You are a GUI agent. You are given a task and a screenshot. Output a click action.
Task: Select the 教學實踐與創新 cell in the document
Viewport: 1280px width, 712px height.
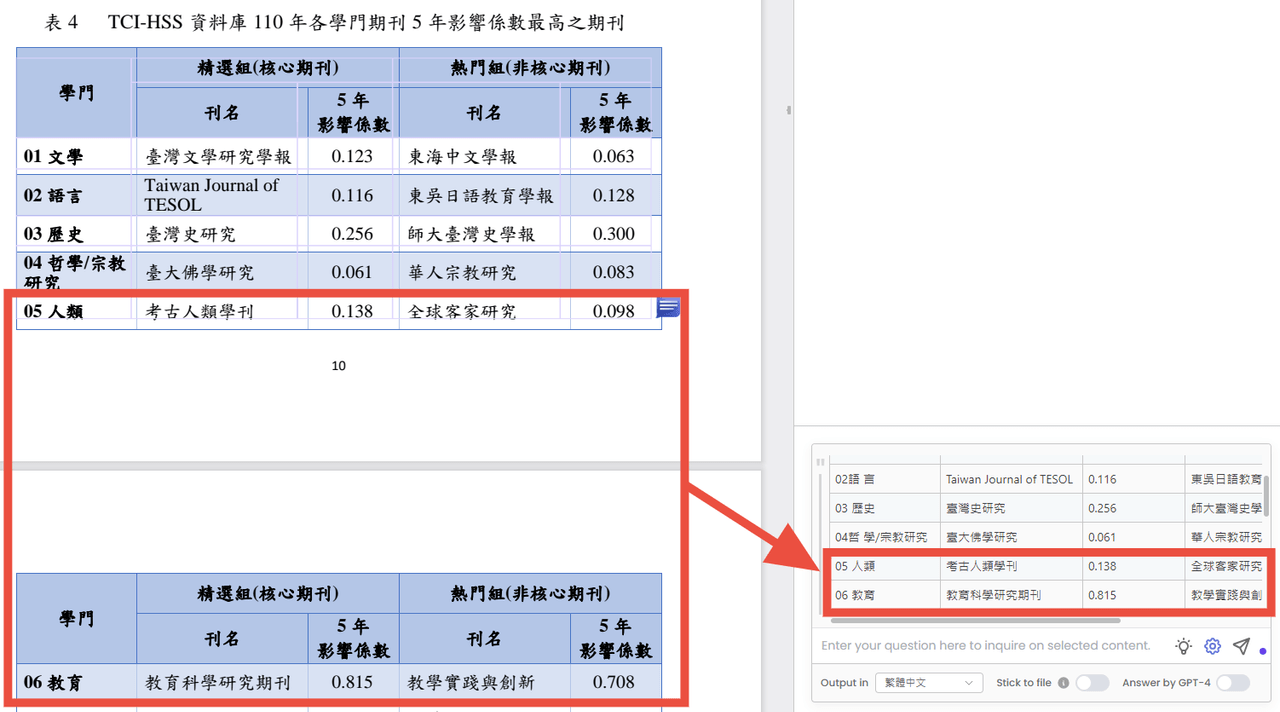click(484, 683)
